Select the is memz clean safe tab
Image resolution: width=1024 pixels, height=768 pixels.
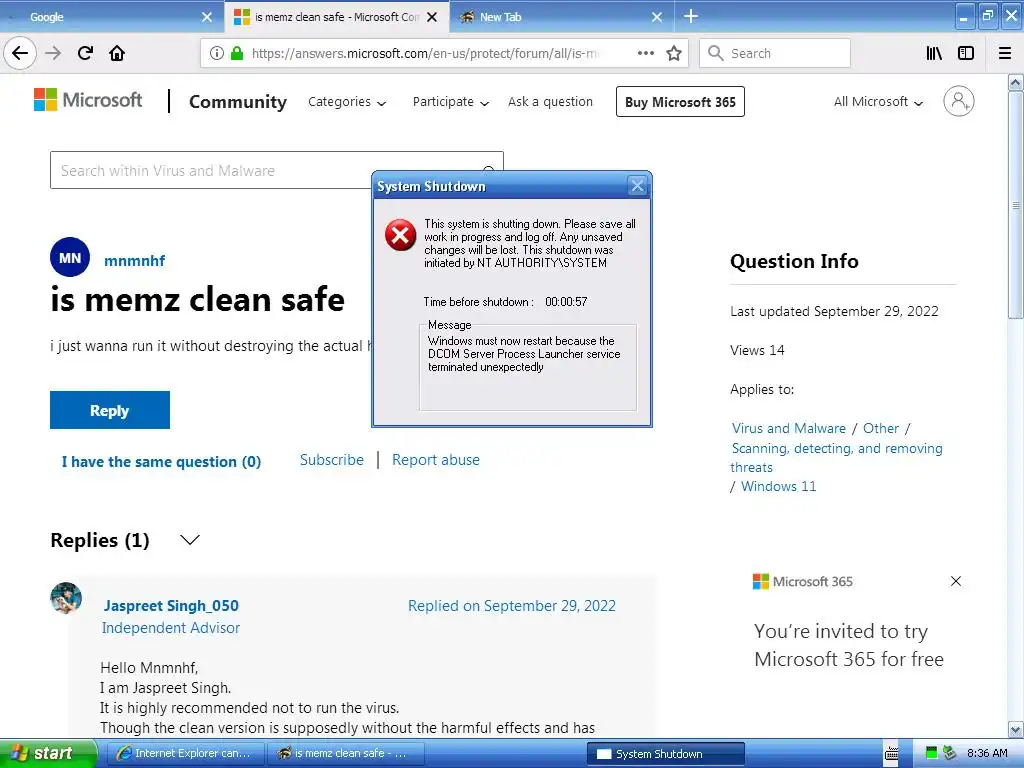(336, 17)
